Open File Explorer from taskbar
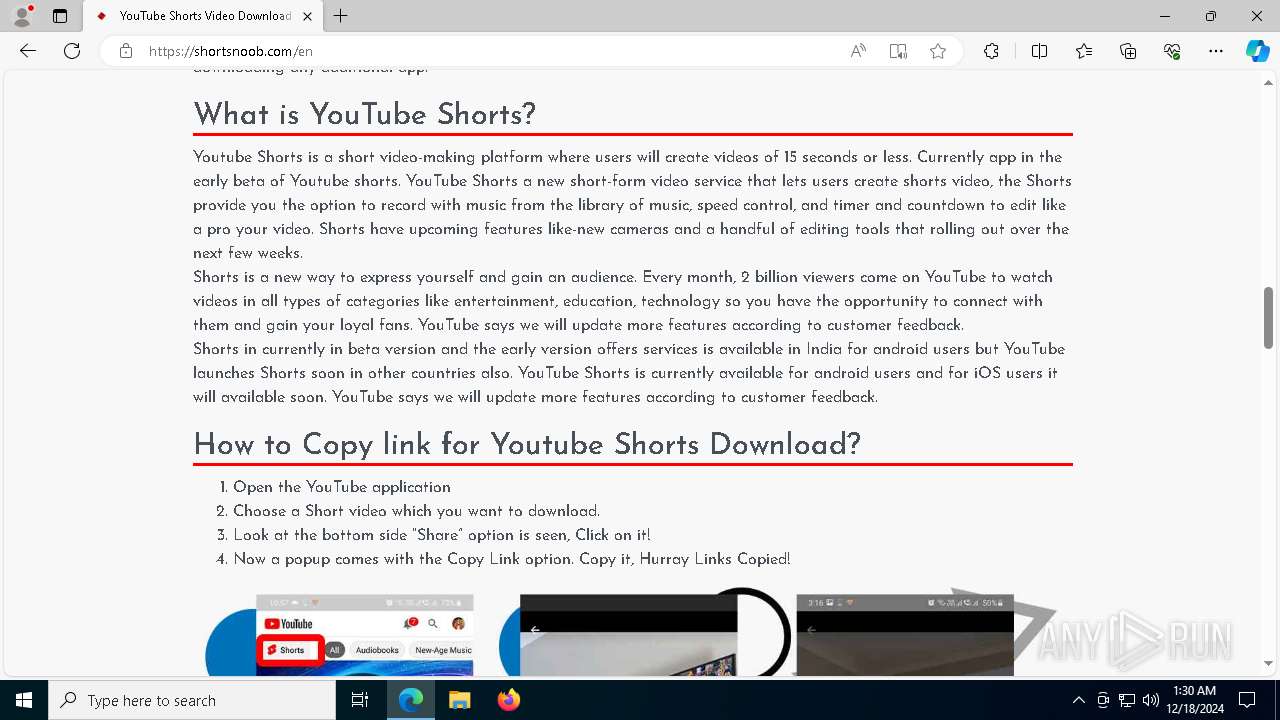This screenshot has width=1280, height=720. (x=459, y=700)
